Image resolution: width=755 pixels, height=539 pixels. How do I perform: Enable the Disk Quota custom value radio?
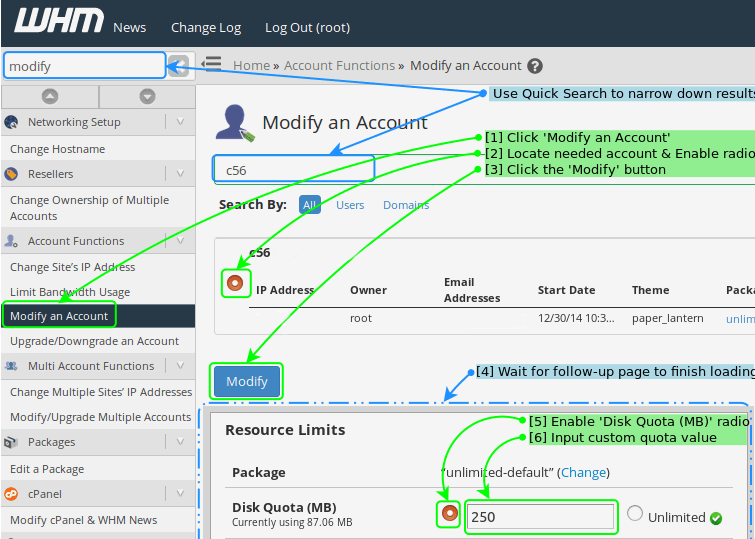pyautogui.click(x=450, y=514)
